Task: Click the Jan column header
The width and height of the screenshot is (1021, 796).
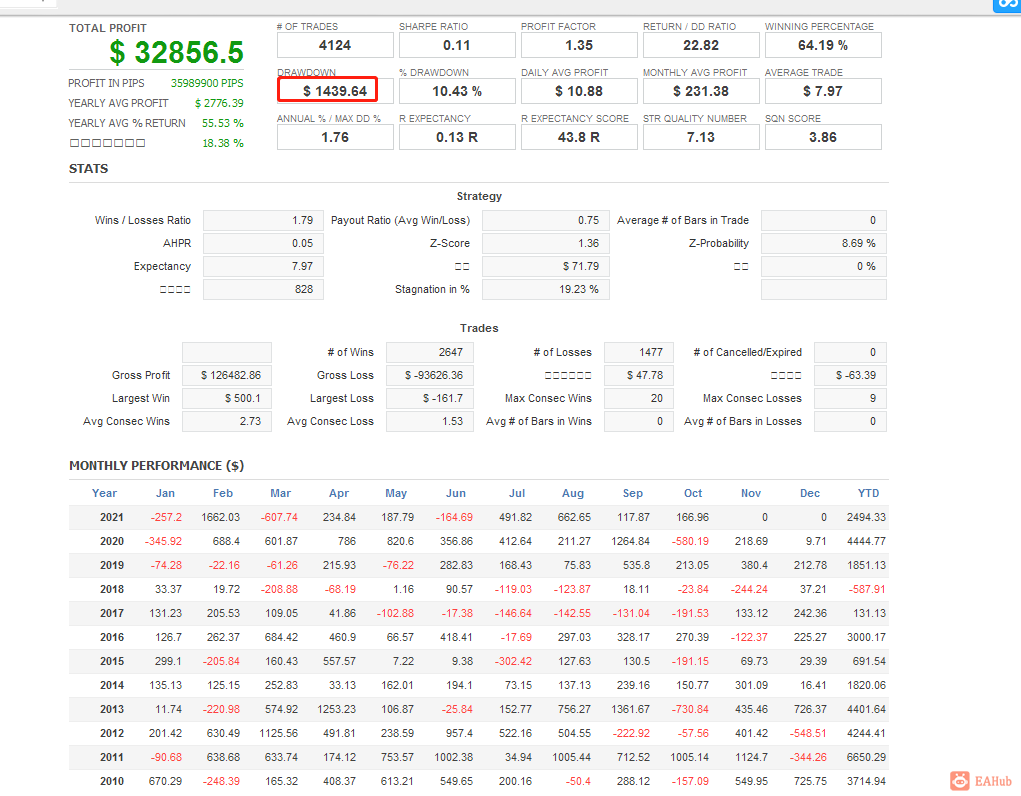Action: click(x=165, y=493)
